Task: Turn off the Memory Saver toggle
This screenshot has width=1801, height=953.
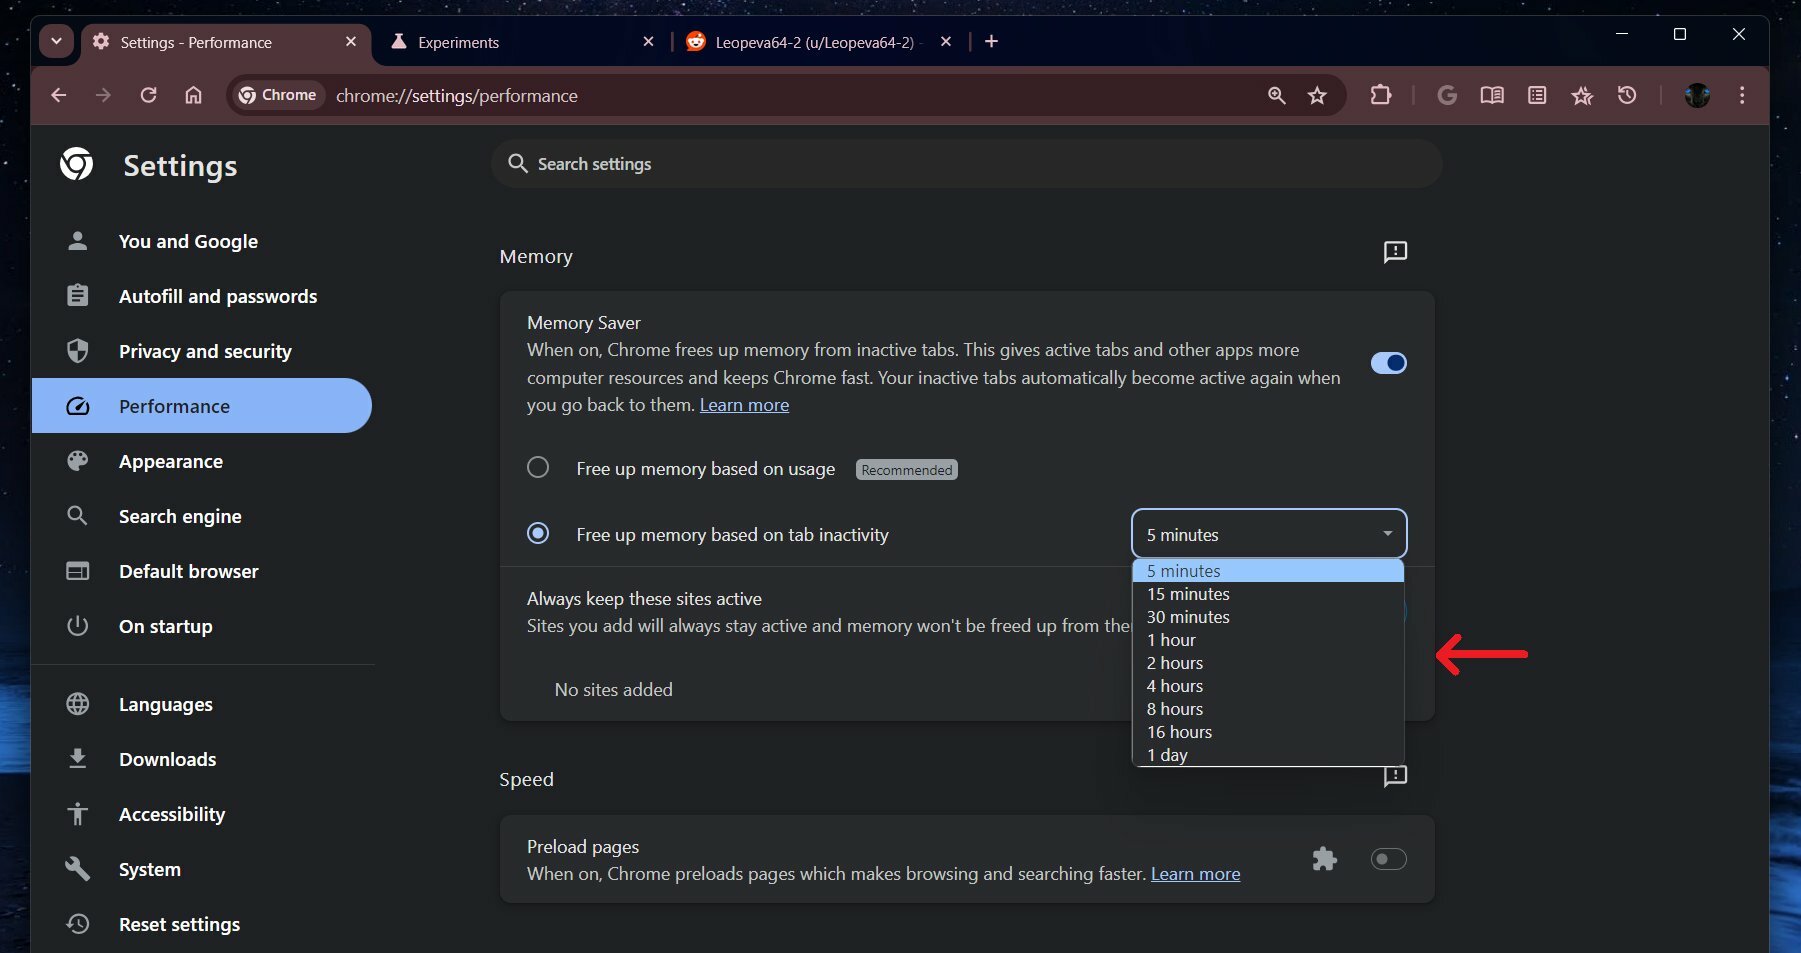Action: click(1388, 363)
